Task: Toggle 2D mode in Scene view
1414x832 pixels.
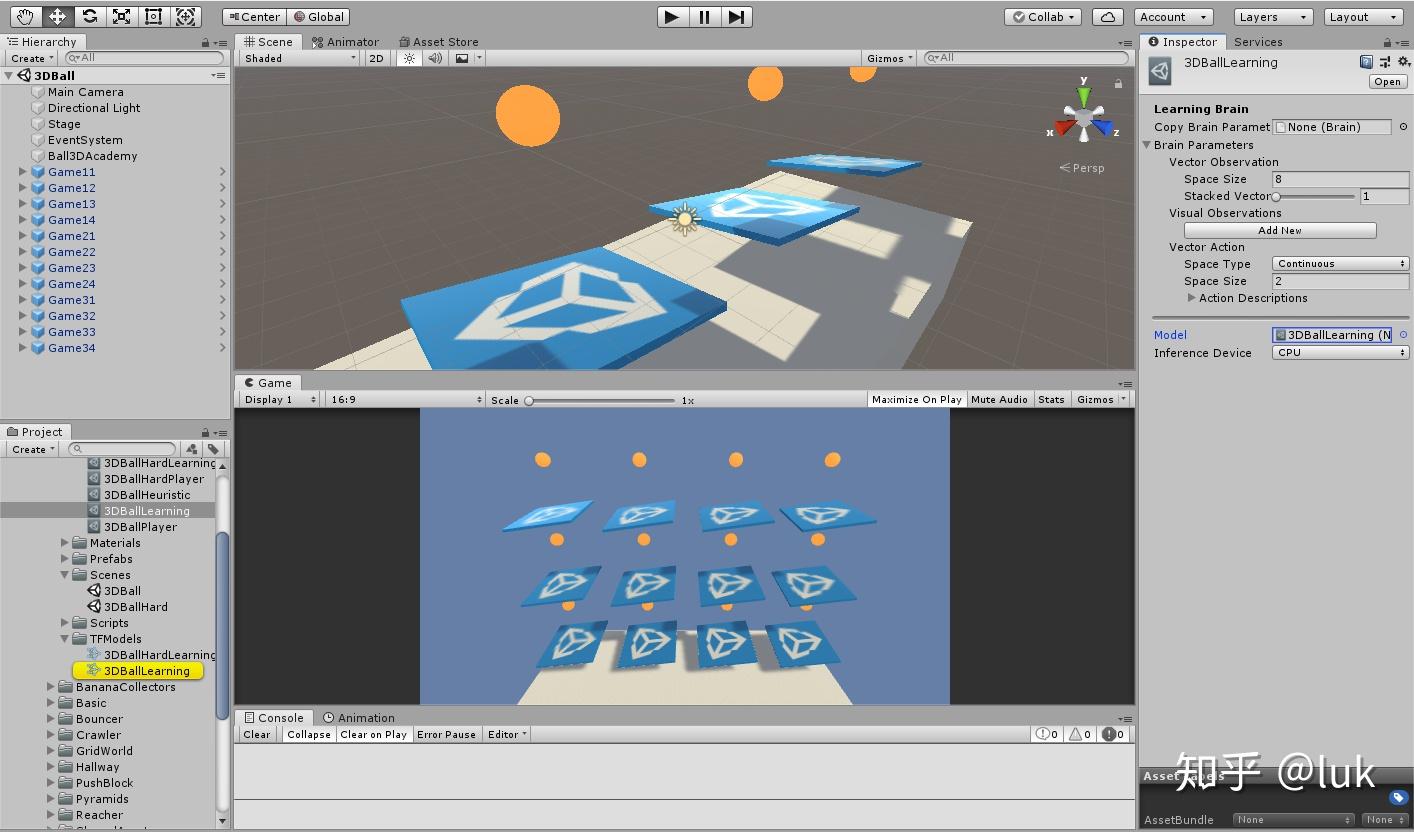Action: click(x=376, y=58)
